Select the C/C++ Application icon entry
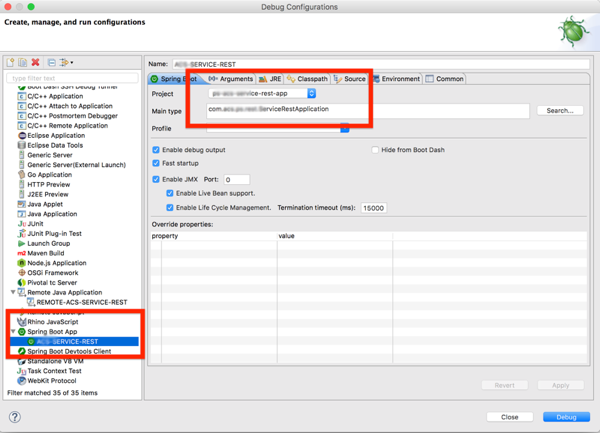This screenshot has width=600, height=433. pyautogui.click(x=22, y=96)
